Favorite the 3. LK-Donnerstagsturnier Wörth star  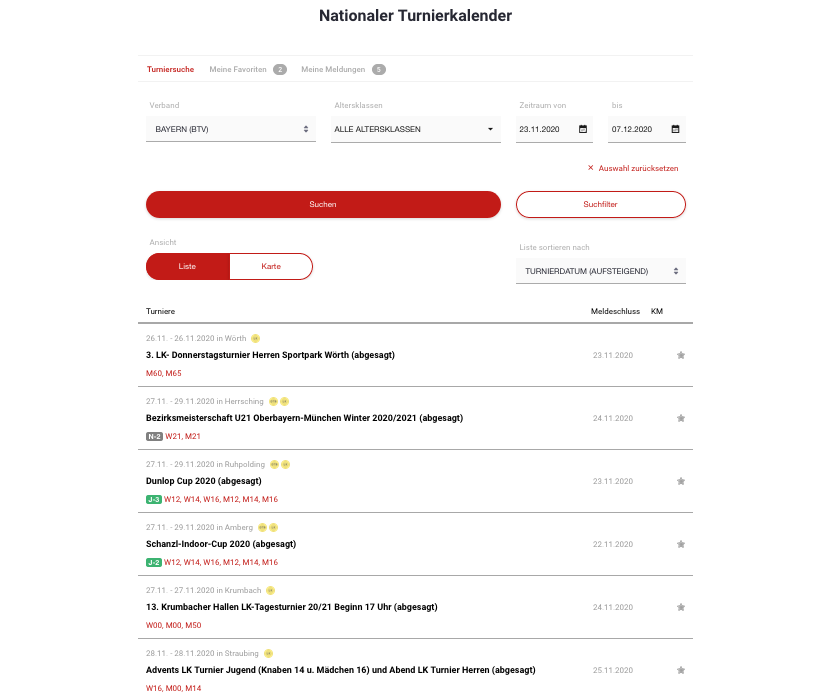[681, 355]
